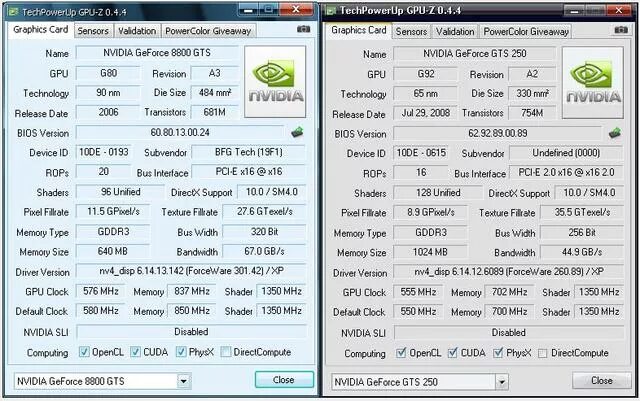Click the Close button in the GTS 250 window
This screenshot has width=640, height=401.
[602, 381]
